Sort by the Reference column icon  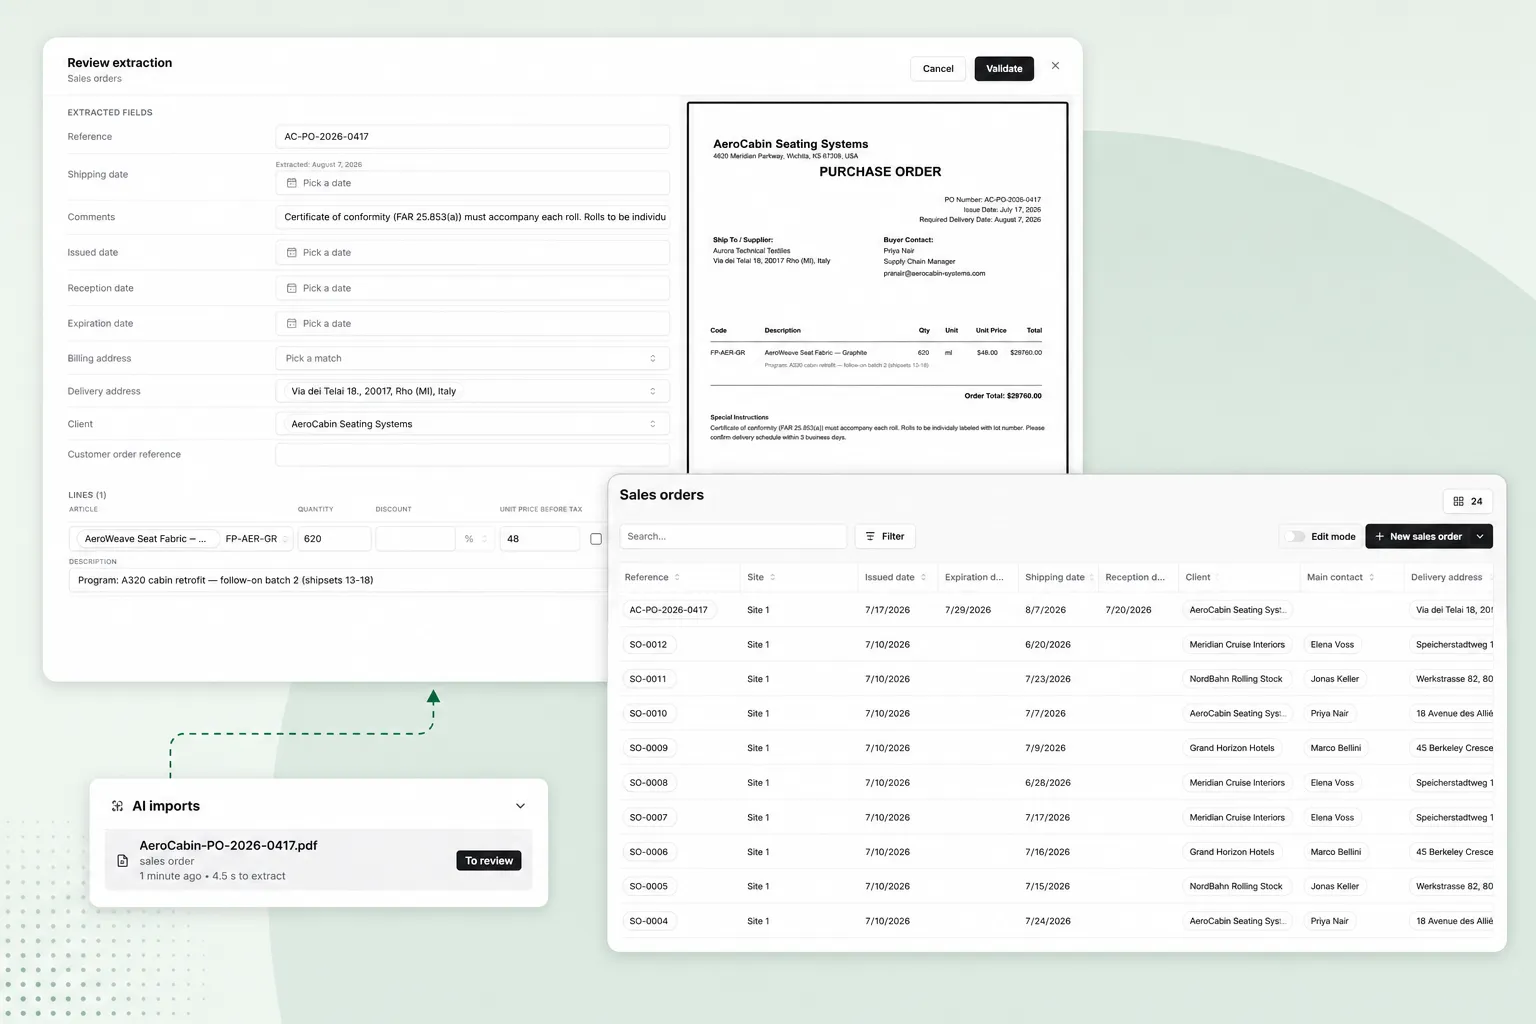677,578
